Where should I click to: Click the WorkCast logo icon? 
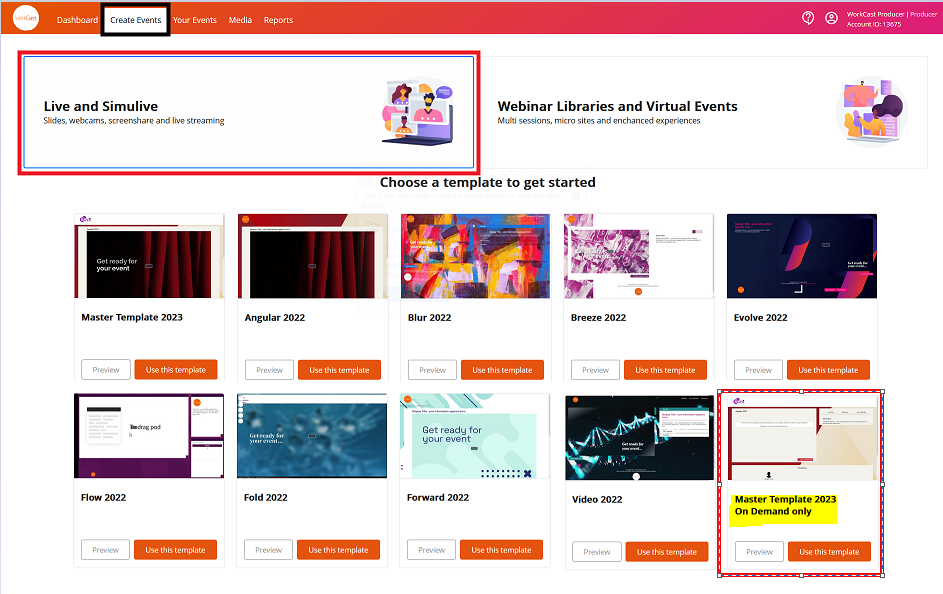click(x=26, y=18)
